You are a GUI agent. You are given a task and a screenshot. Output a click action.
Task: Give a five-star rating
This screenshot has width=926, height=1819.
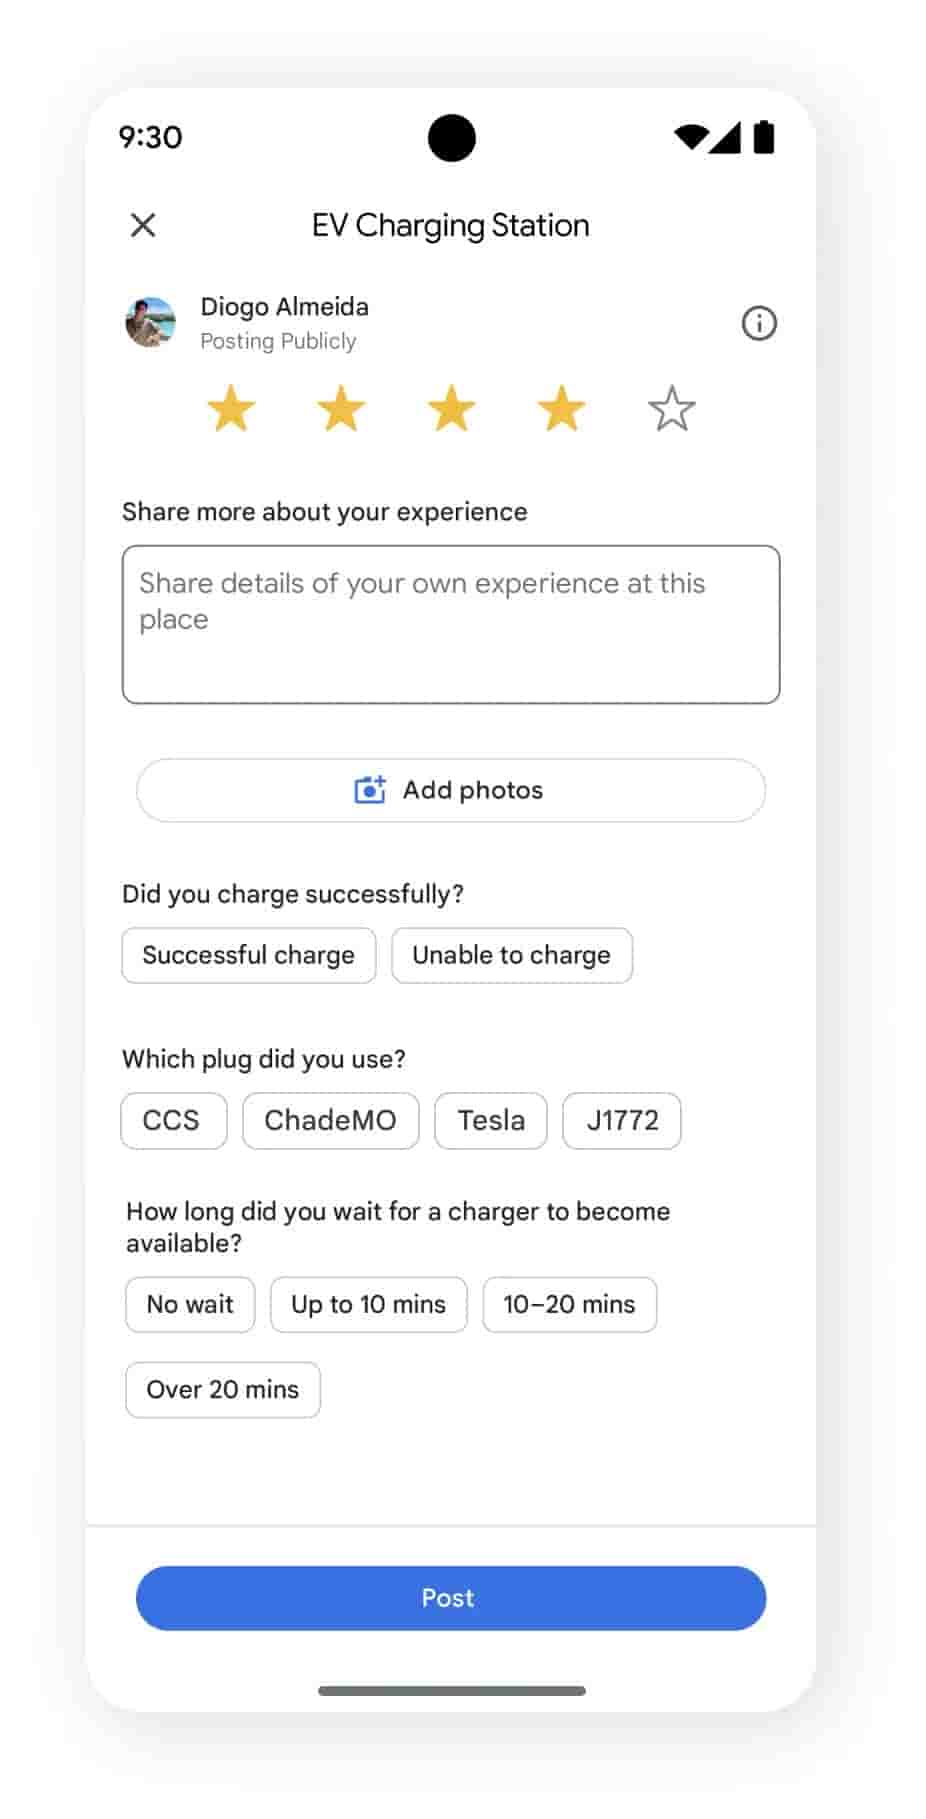point(671,409)
